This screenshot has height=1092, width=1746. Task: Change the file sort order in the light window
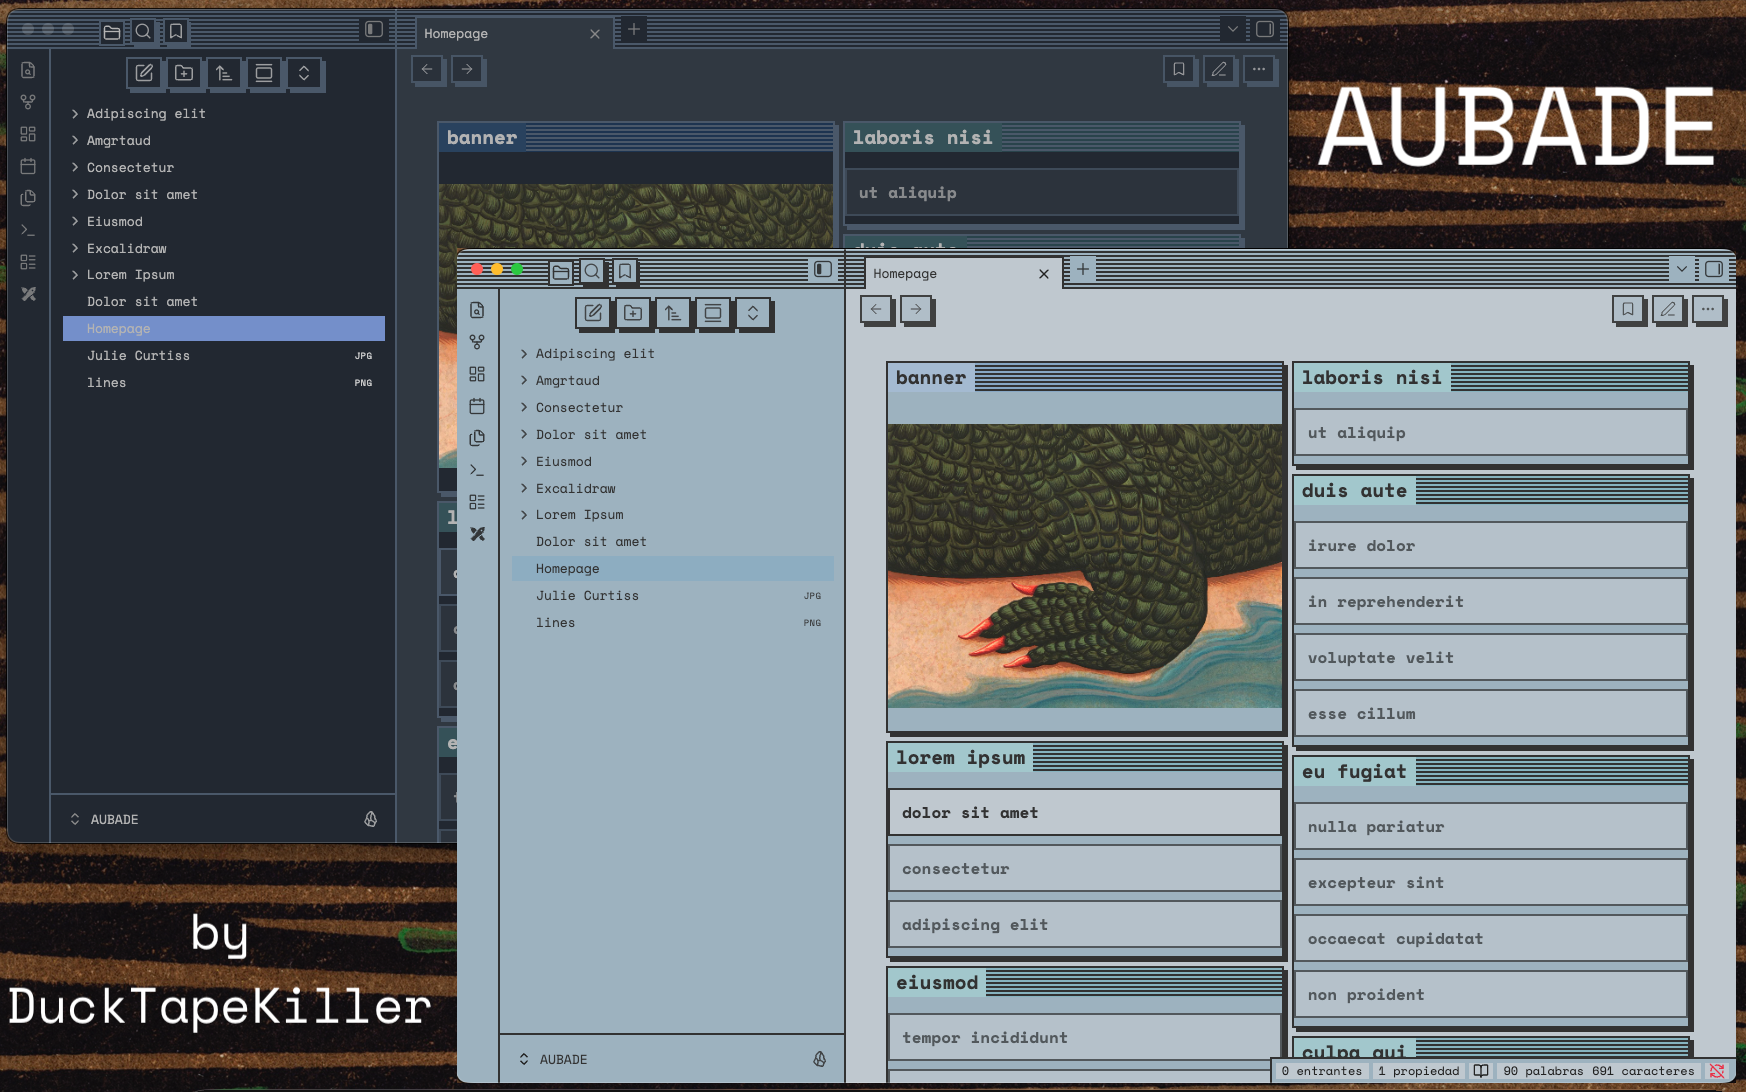tap(673, 313)
